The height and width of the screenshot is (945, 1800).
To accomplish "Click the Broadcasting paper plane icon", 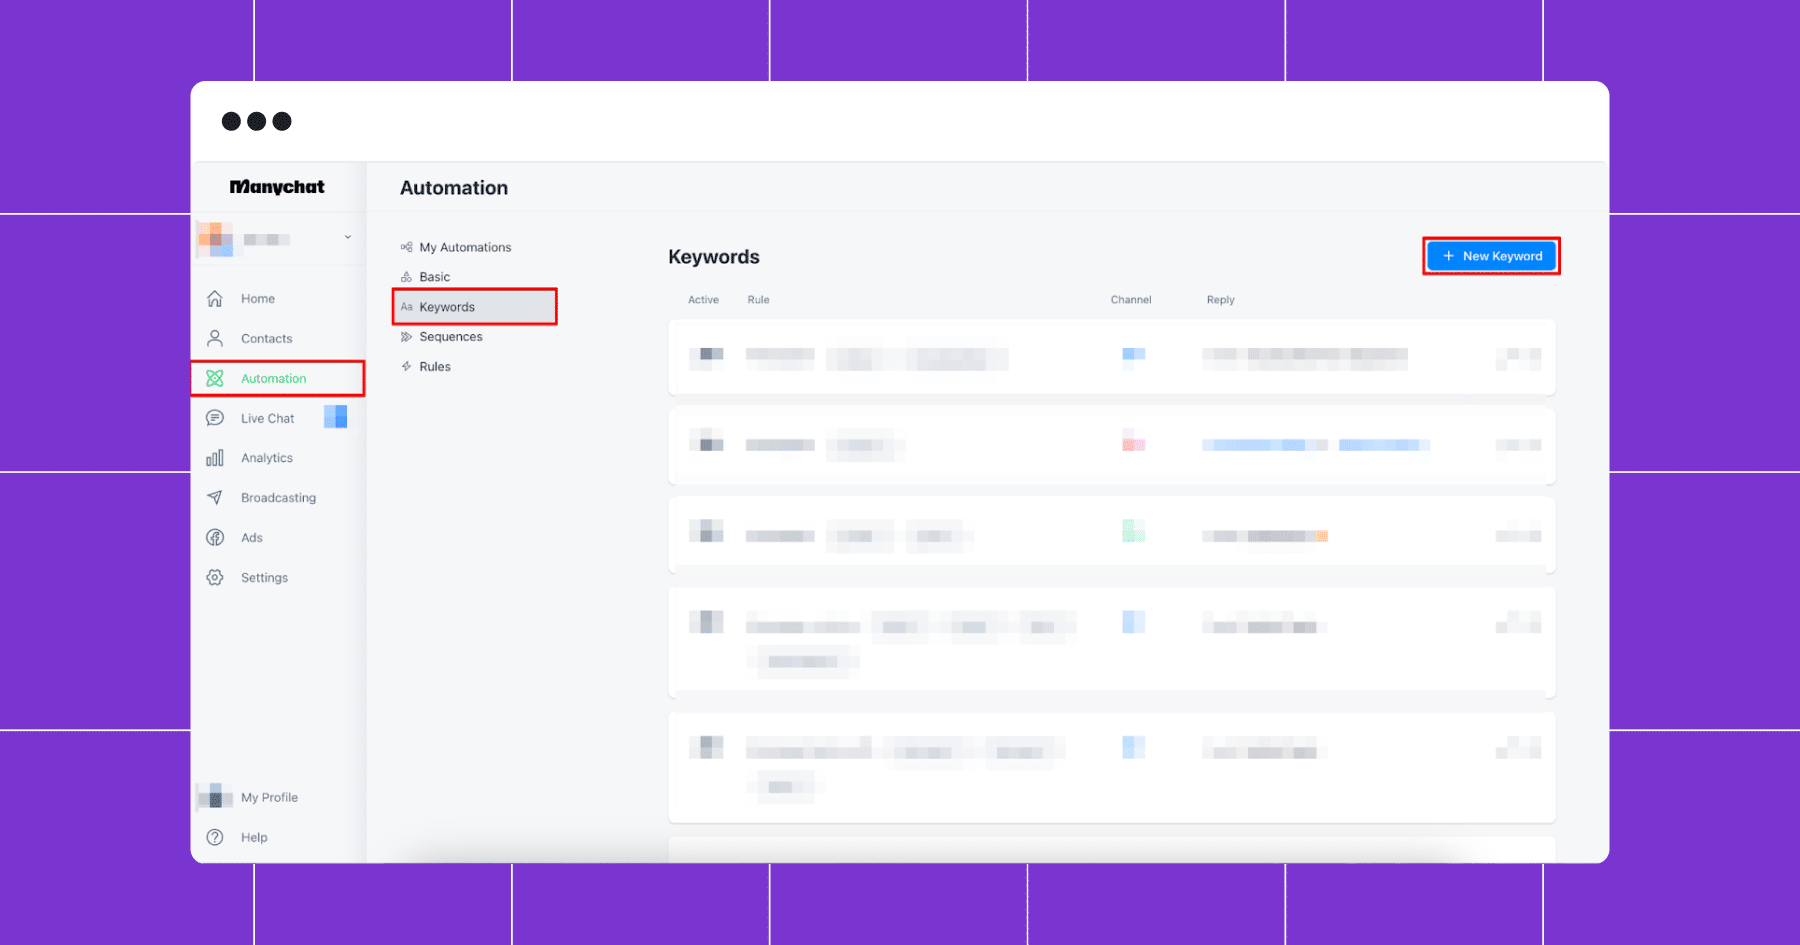I will [214, 498].
